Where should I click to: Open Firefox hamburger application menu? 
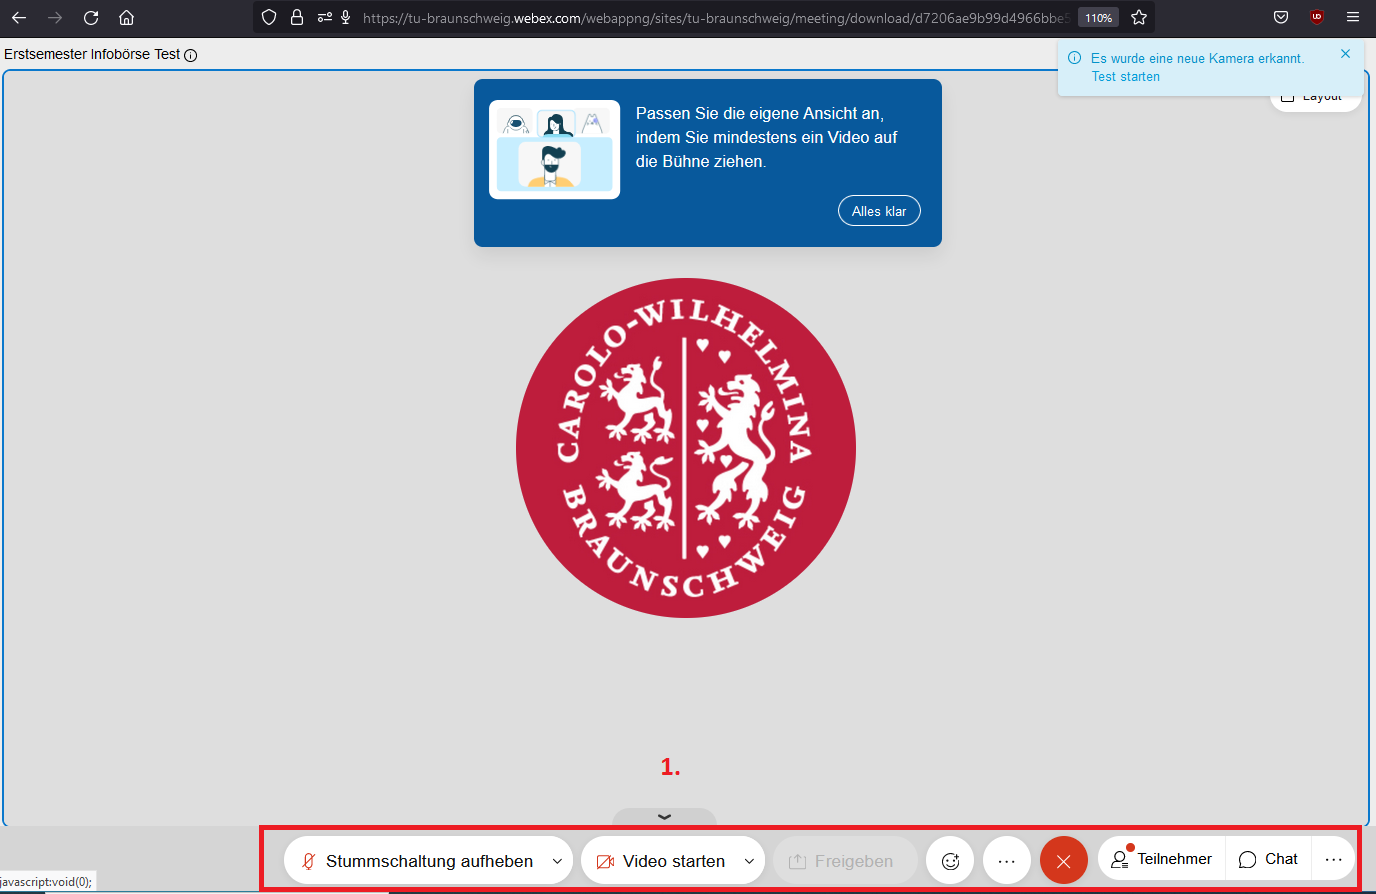(1353, 17)
